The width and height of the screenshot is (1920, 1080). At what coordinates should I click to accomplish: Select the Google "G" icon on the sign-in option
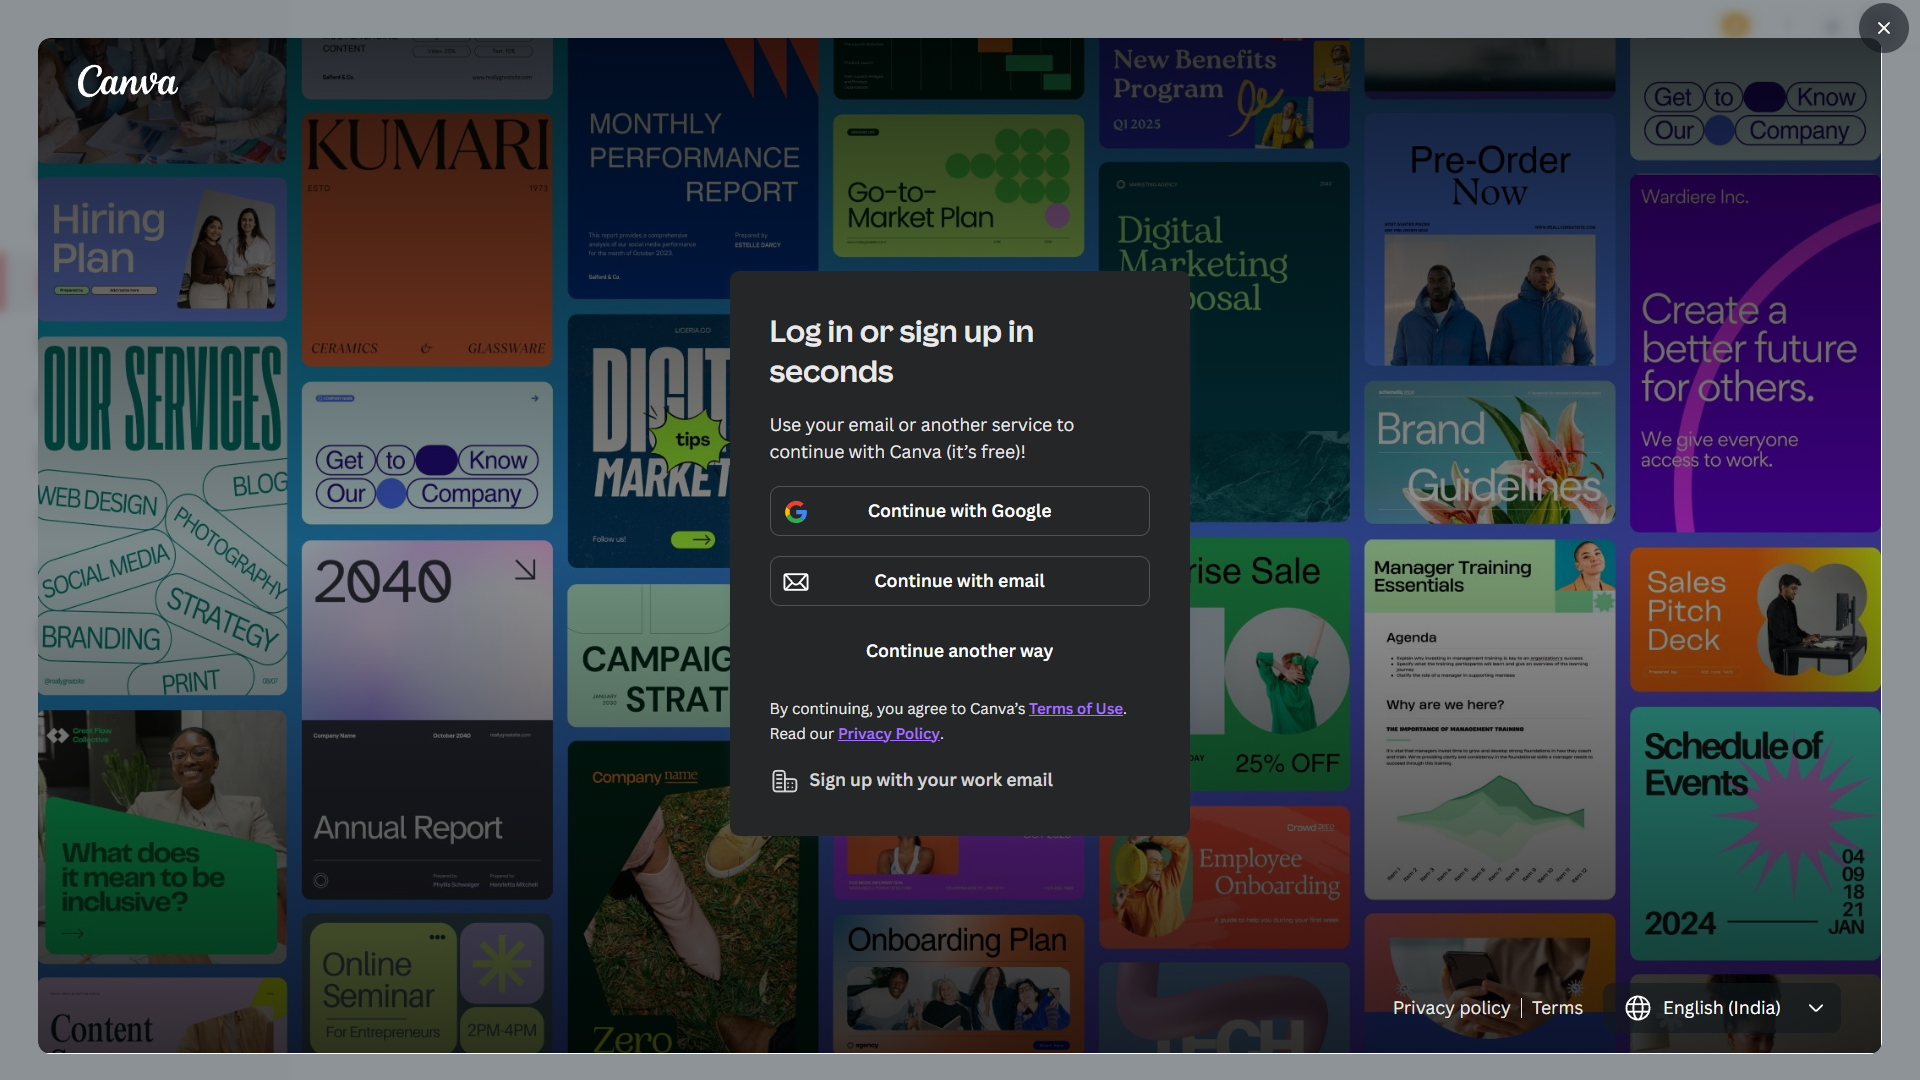click(797, 511)
